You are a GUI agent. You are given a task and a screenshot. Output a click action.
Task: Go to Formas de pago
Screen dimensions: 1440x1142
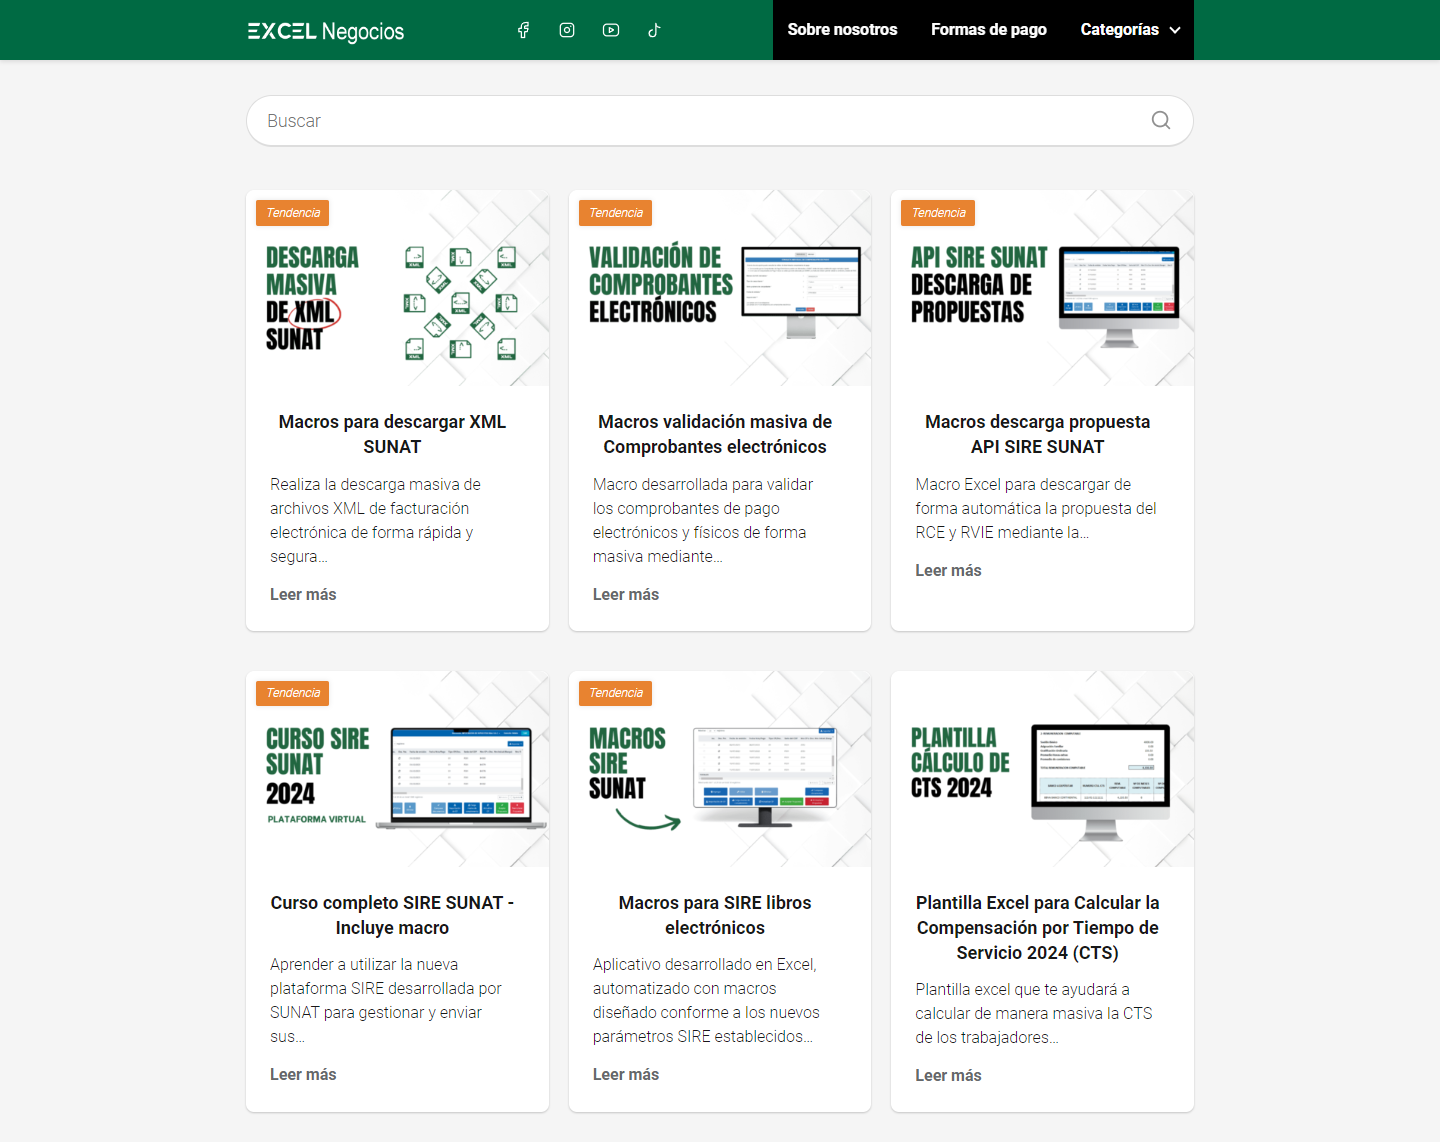click(x=988, y=30)
